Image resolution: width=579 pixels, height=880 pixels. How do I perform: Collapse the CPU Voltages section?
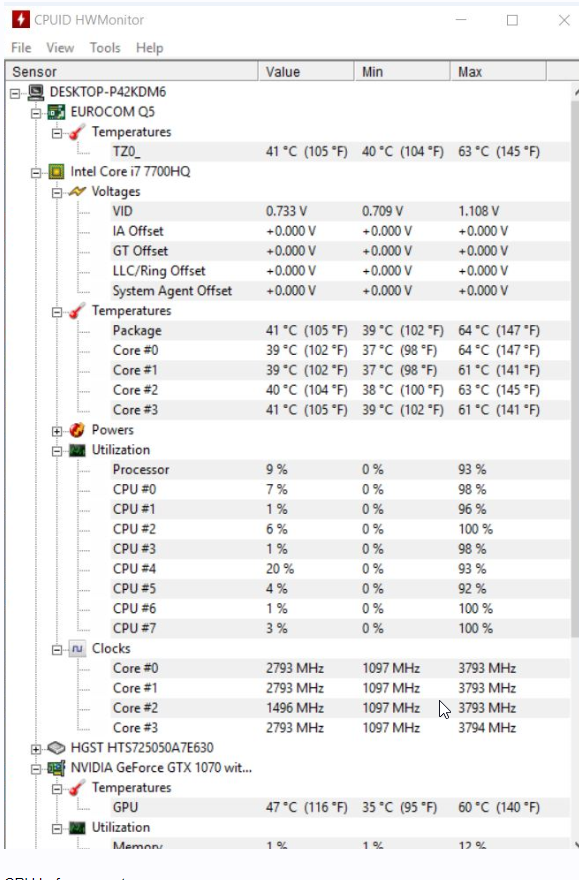click(x=57, y=193)
